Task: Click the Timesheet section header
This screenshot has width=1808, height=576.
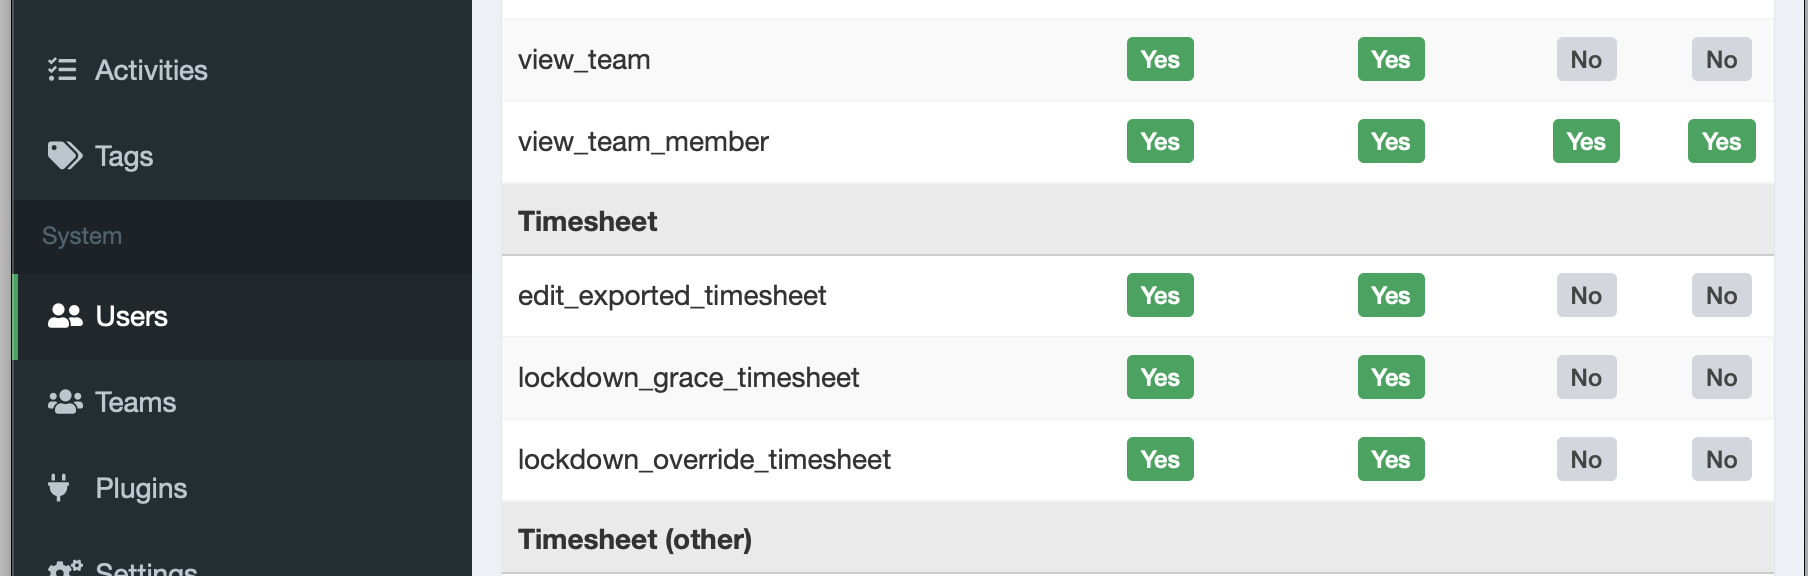Action: pos(587,221)
